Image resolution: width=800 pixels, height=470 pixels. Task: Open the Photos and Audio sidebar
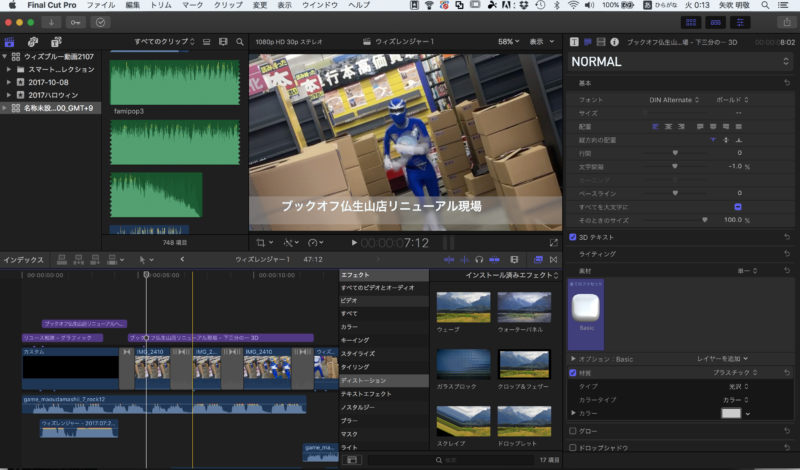33,42
